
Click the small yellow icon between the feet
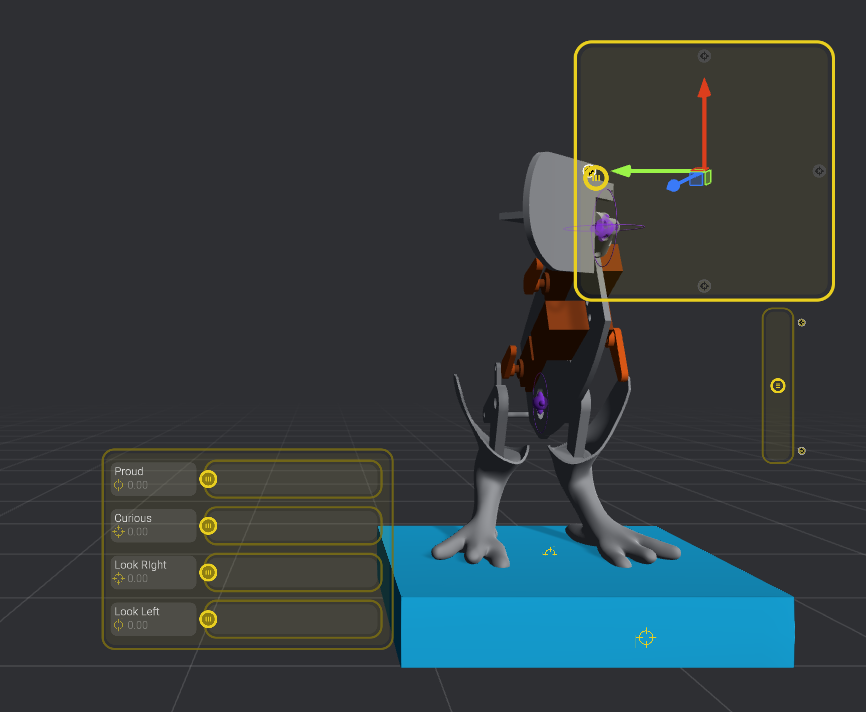[550, 551]
